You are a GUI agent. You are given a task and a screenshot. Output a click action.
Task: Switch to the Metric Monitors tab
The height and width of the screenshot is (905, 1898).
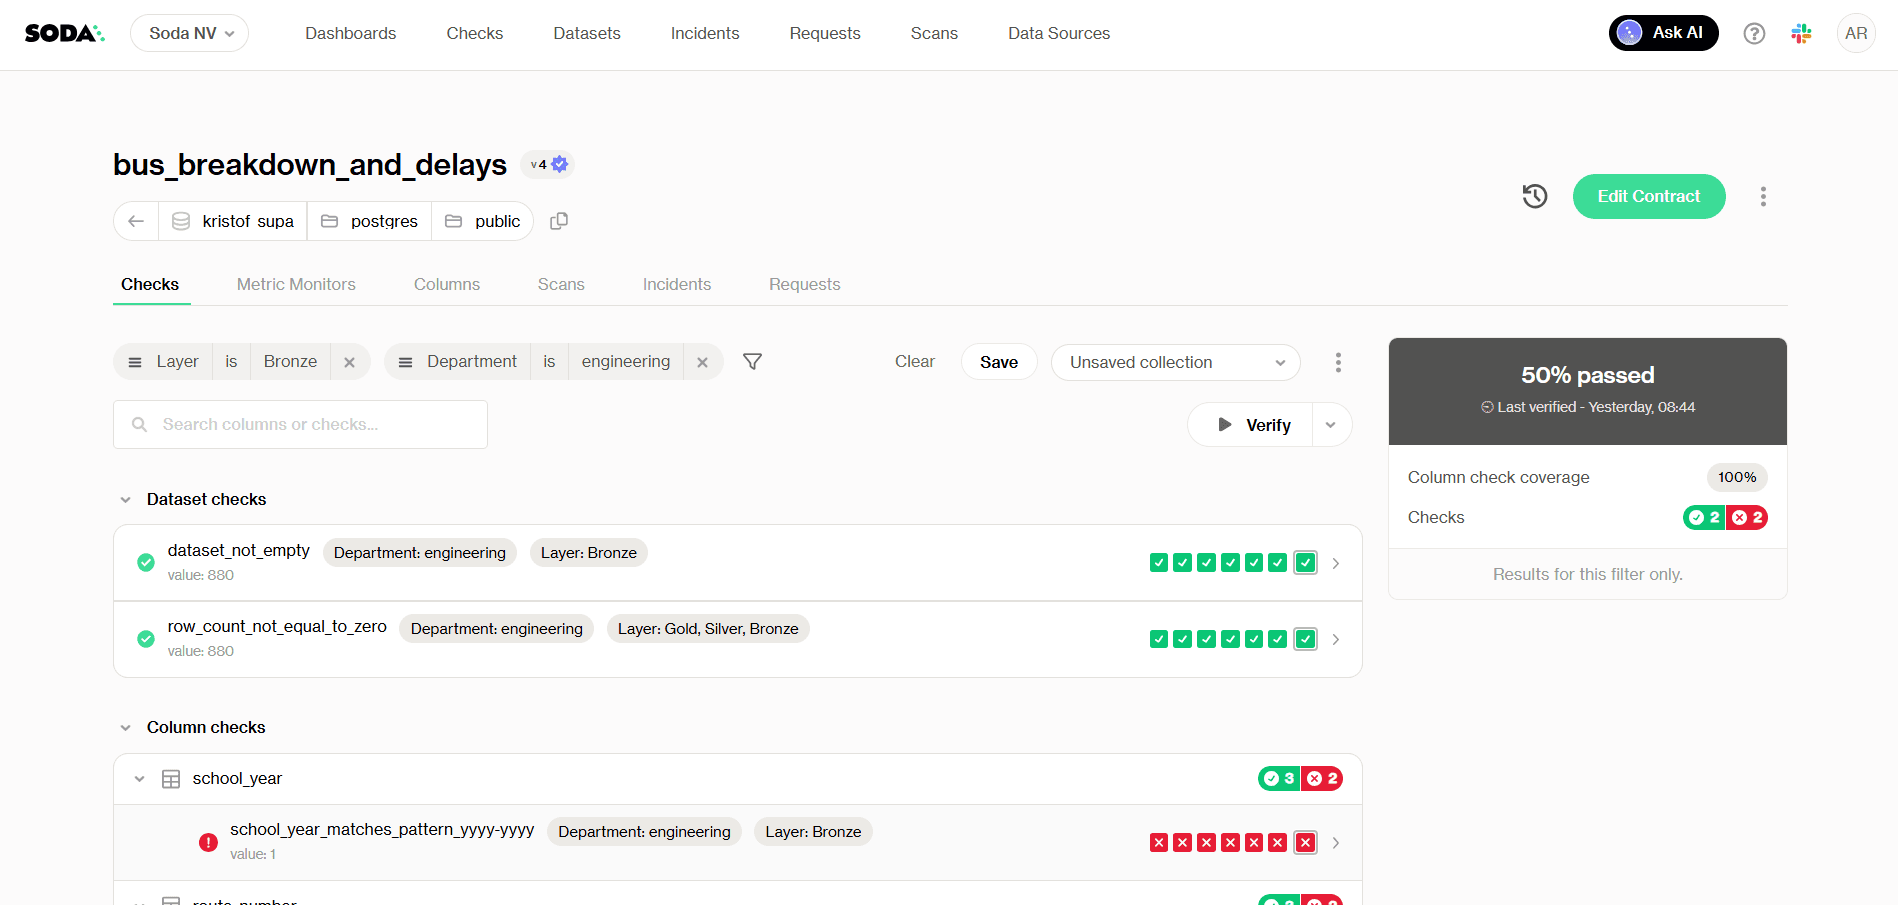[x=296, y=284]
